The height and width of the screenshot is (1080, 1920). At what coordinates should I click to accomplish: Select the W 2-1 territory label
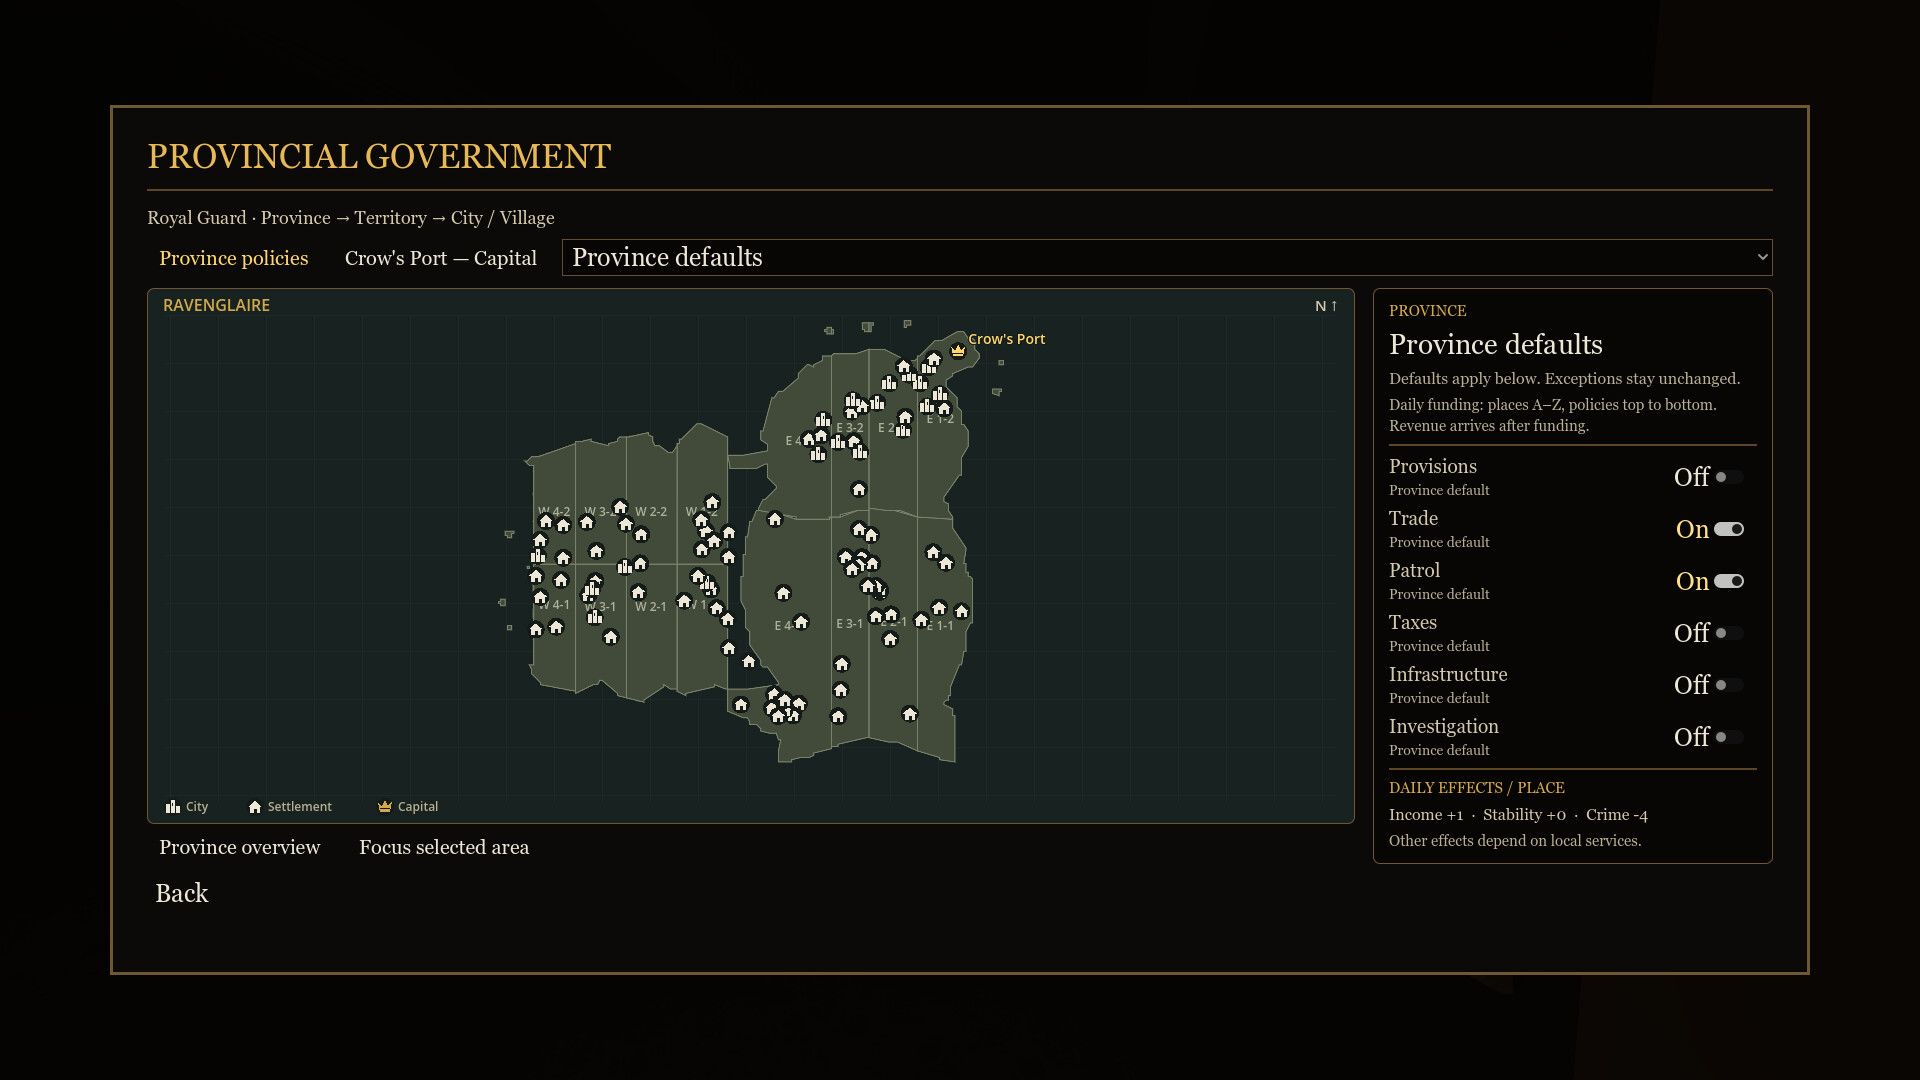tap(651, 607)
